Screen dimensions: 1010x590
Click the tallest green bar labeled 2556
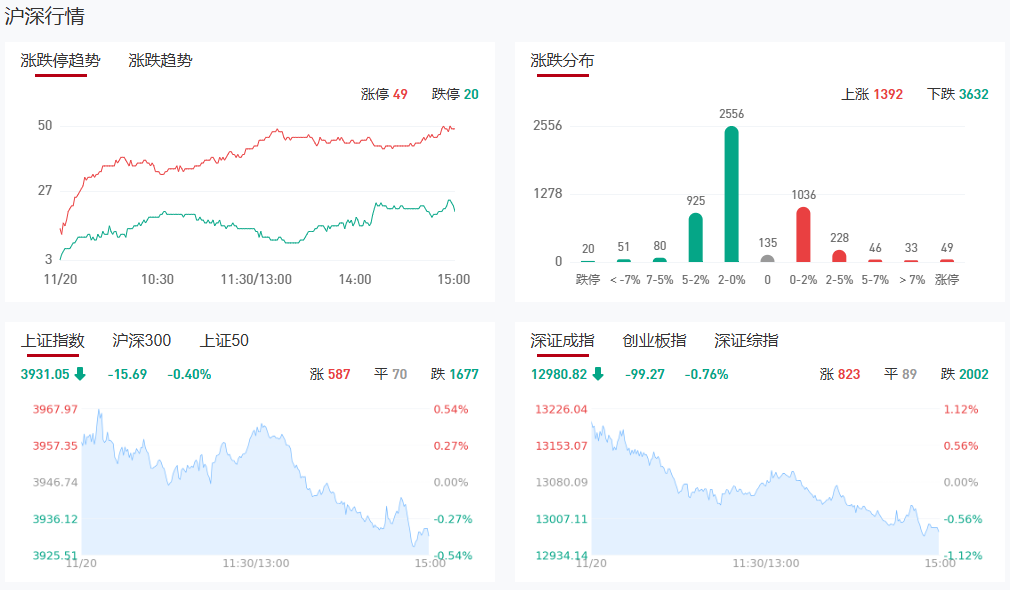coord(732,195)
